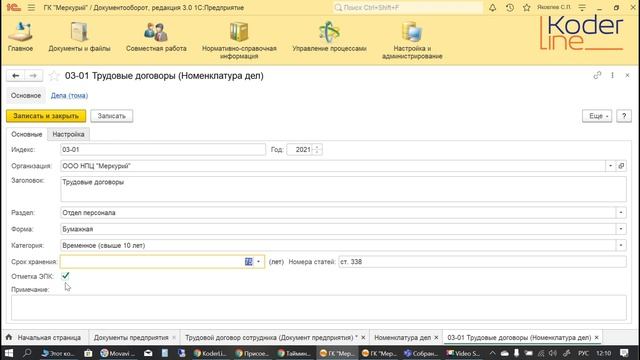This screenshot has width=640, height=360.
Task: Open the Дела (тома) link
Action: pyautogui.click(x=69, y=96)
